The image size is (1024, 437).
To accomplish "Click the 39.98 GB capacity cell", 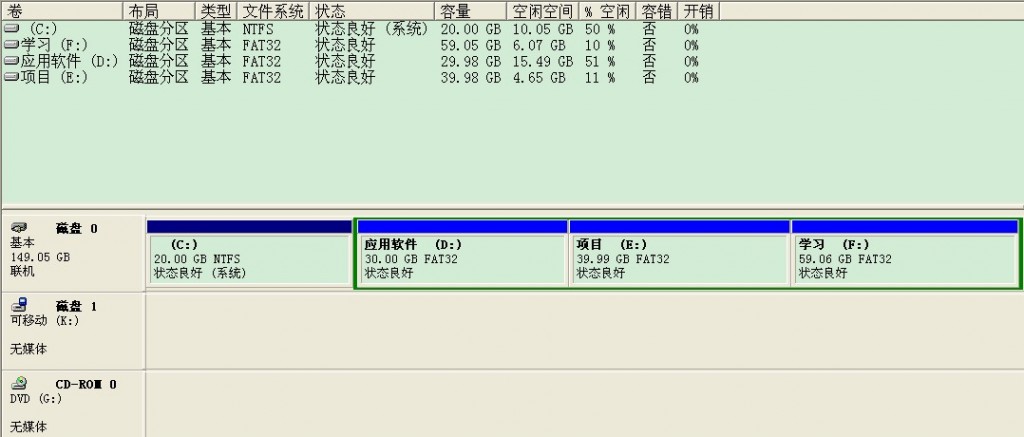I will pos(471,77).
